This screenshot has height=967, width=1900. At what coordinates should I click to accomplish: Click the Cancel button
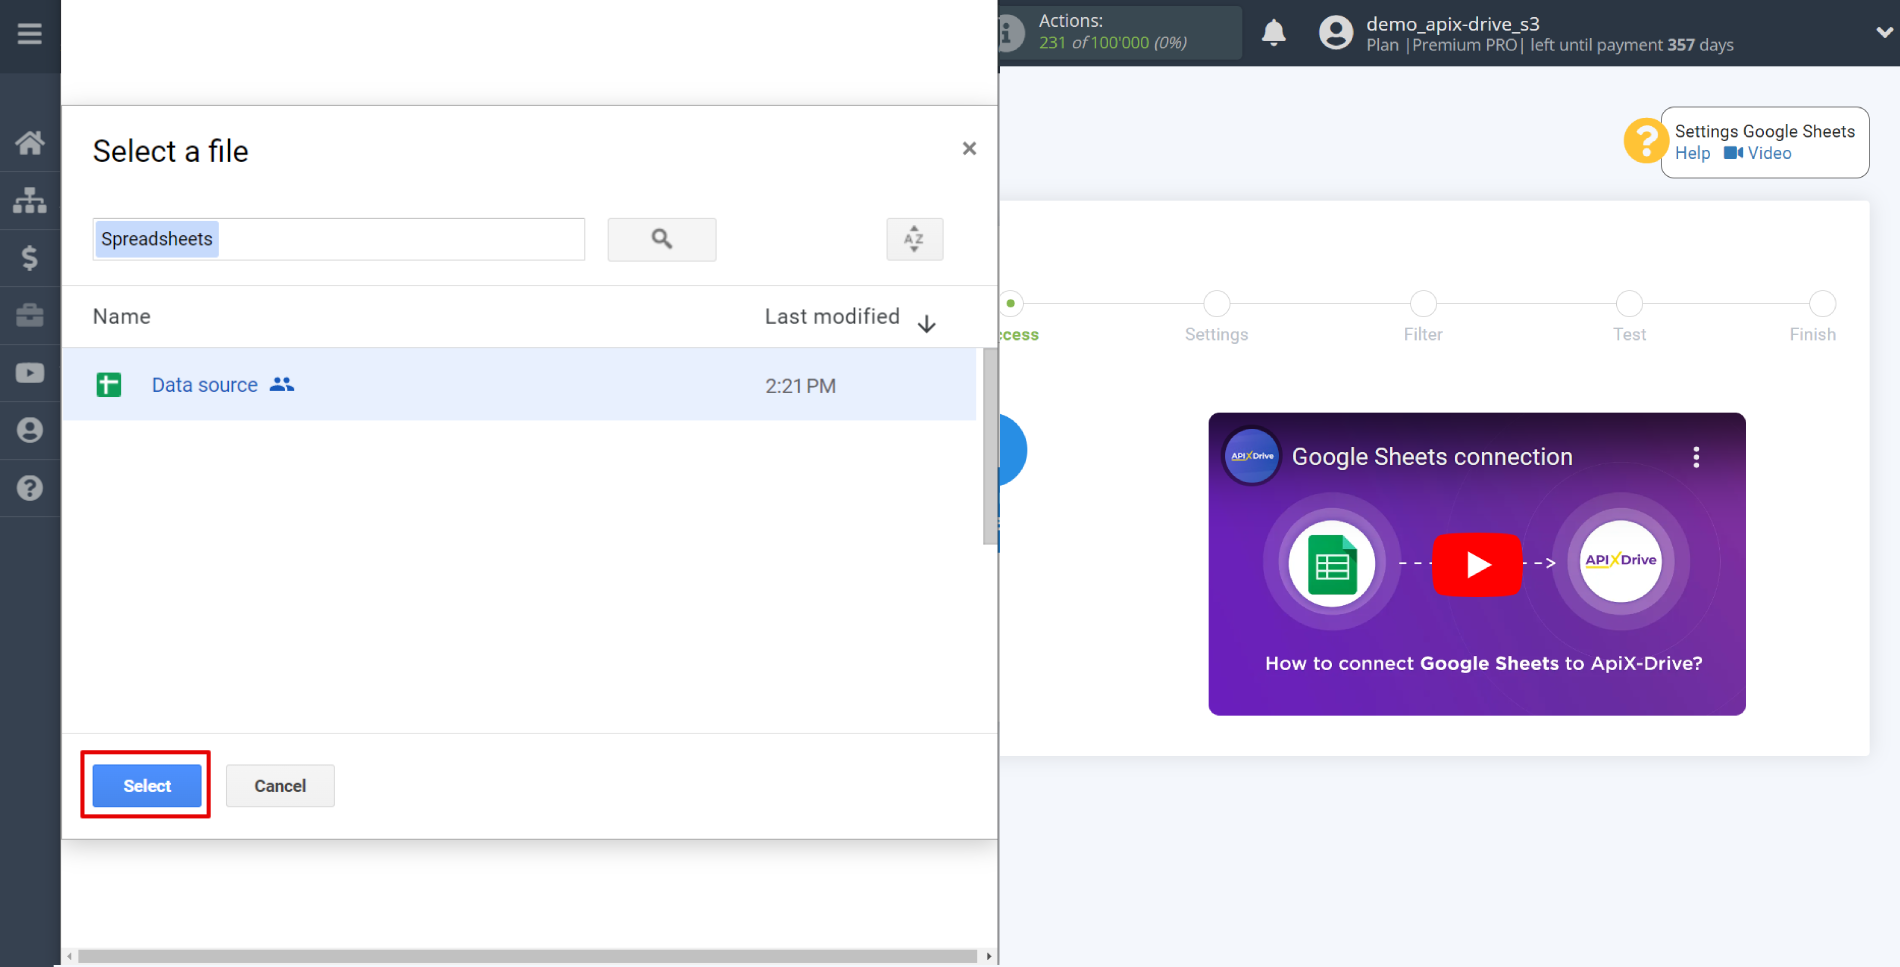pos(280,786)
